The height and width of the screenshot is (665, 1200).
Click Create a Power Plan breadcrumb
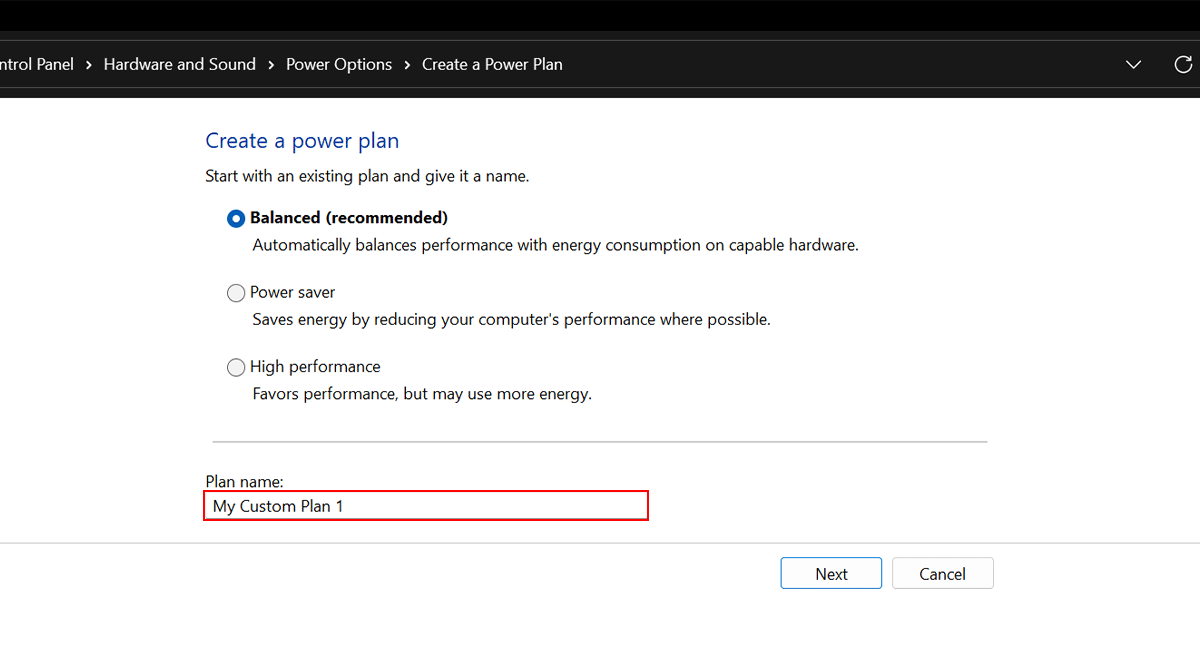pos(492,64)
